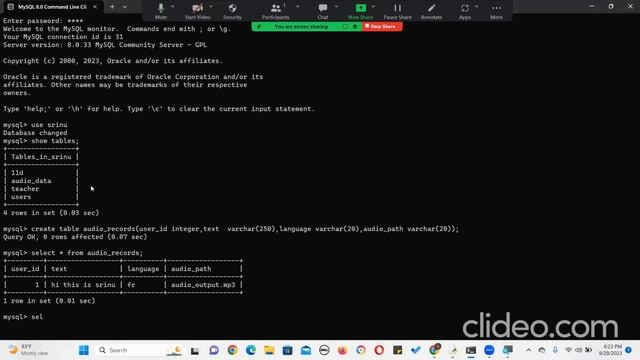Click 'teacher' in tables list
Image resolution: width=640 pixels, height=360 pixels.
click(25, 189)
